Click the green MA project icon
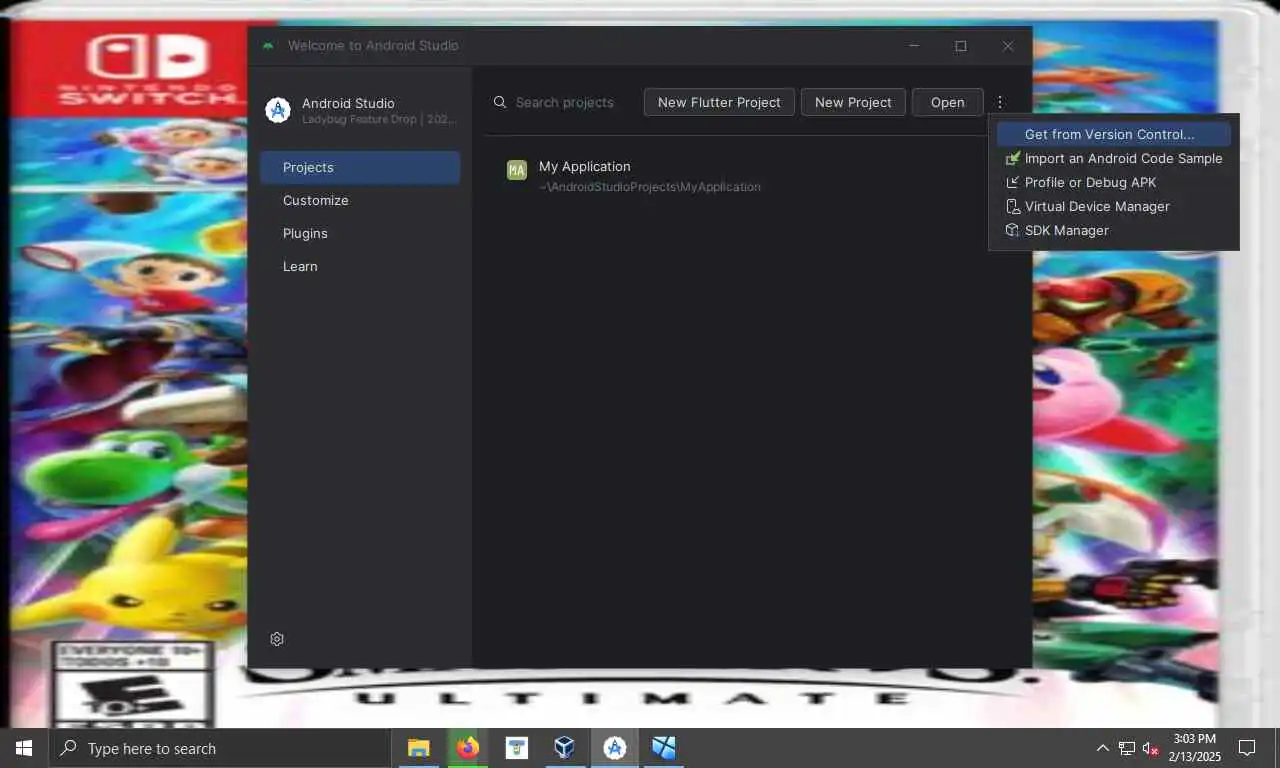 (x=516, y=170)
